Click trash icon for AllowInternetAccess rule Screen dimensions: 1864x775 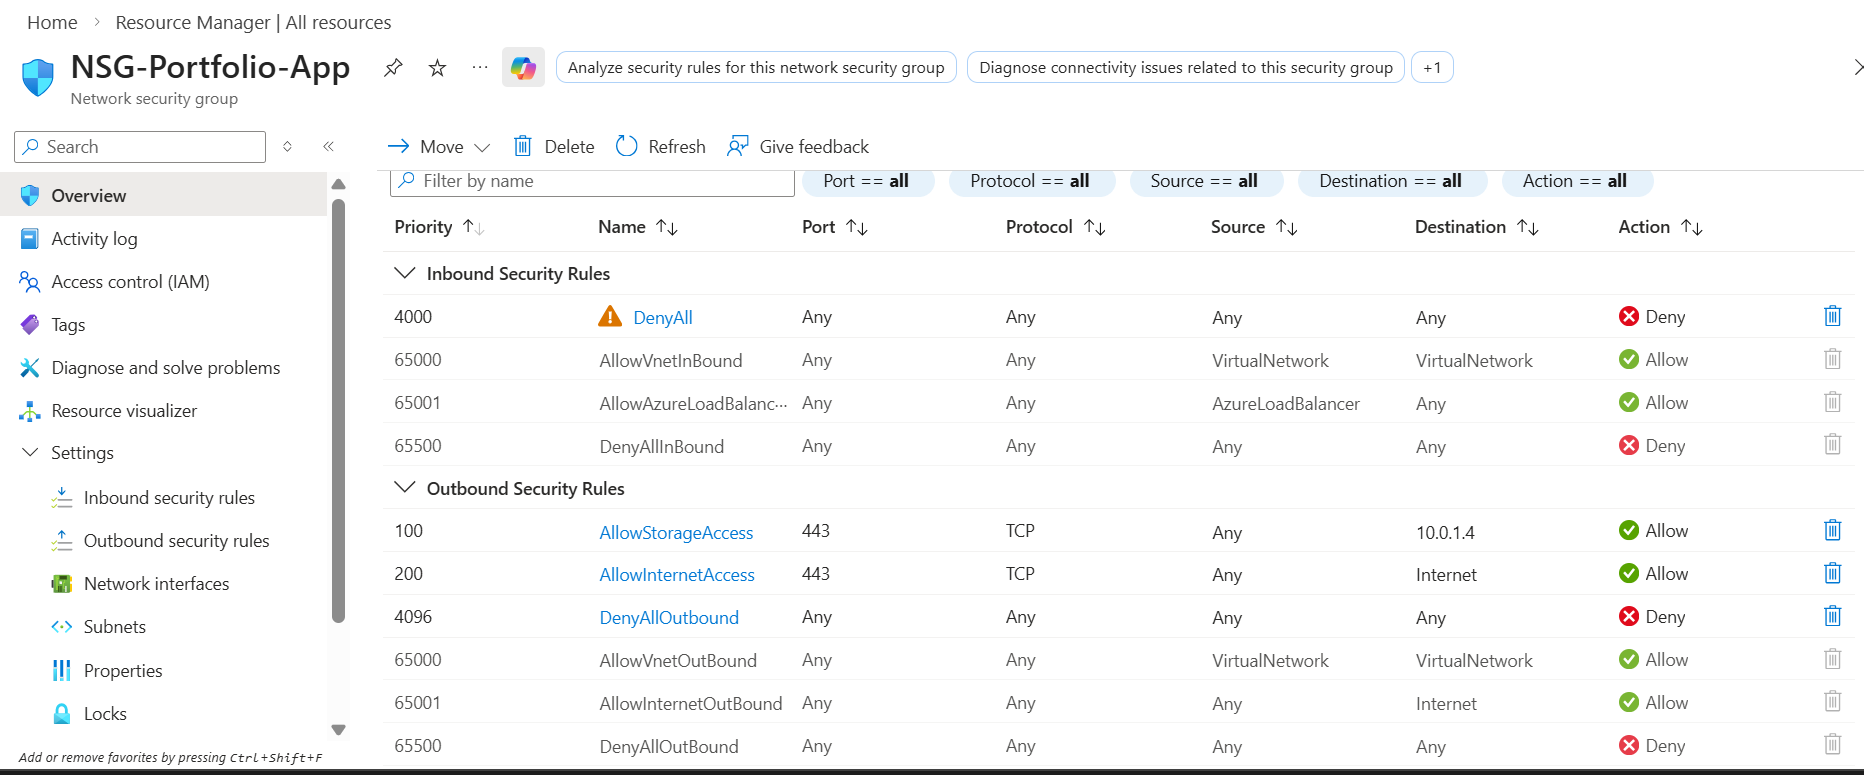point(1832,573)
